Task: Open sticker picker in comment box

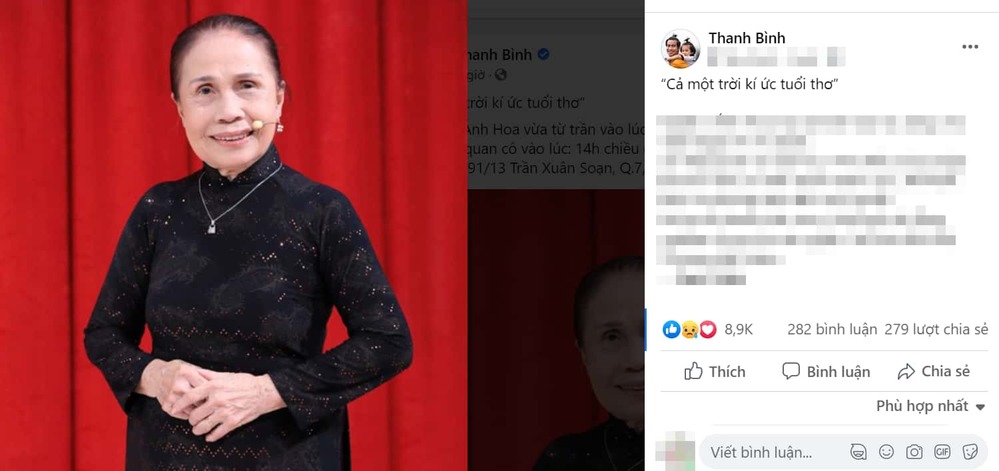Action: (x=970, y=452)
